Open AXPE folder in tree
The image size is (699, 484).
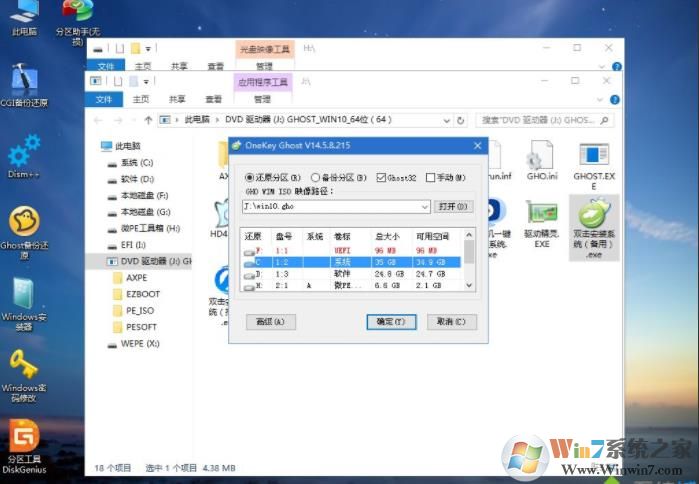(130, 278)
